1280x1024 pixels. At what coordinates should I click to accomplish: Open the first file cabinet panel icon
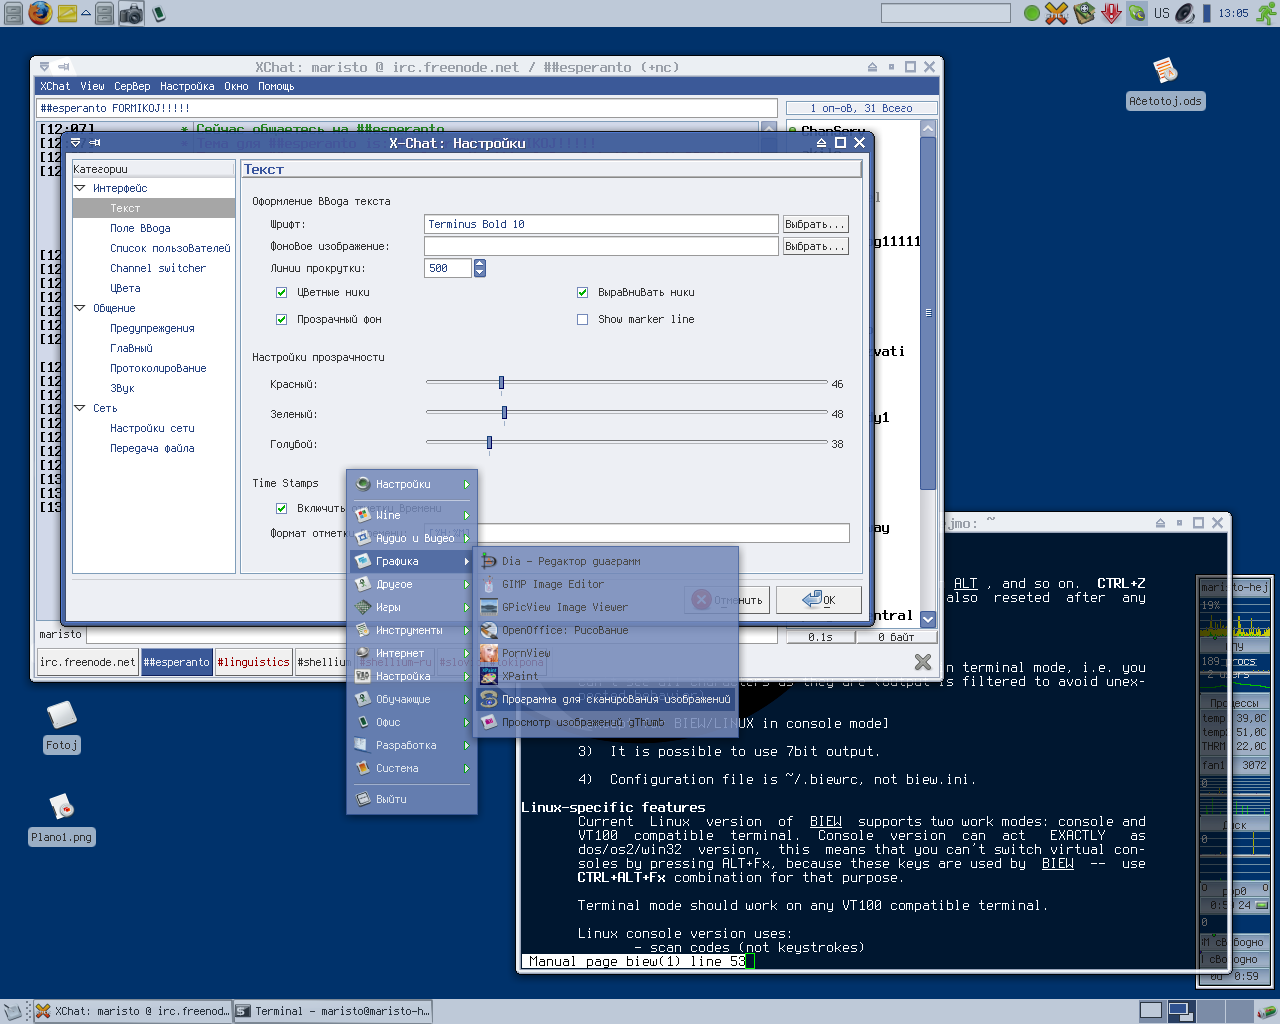[x=13, y=13]
